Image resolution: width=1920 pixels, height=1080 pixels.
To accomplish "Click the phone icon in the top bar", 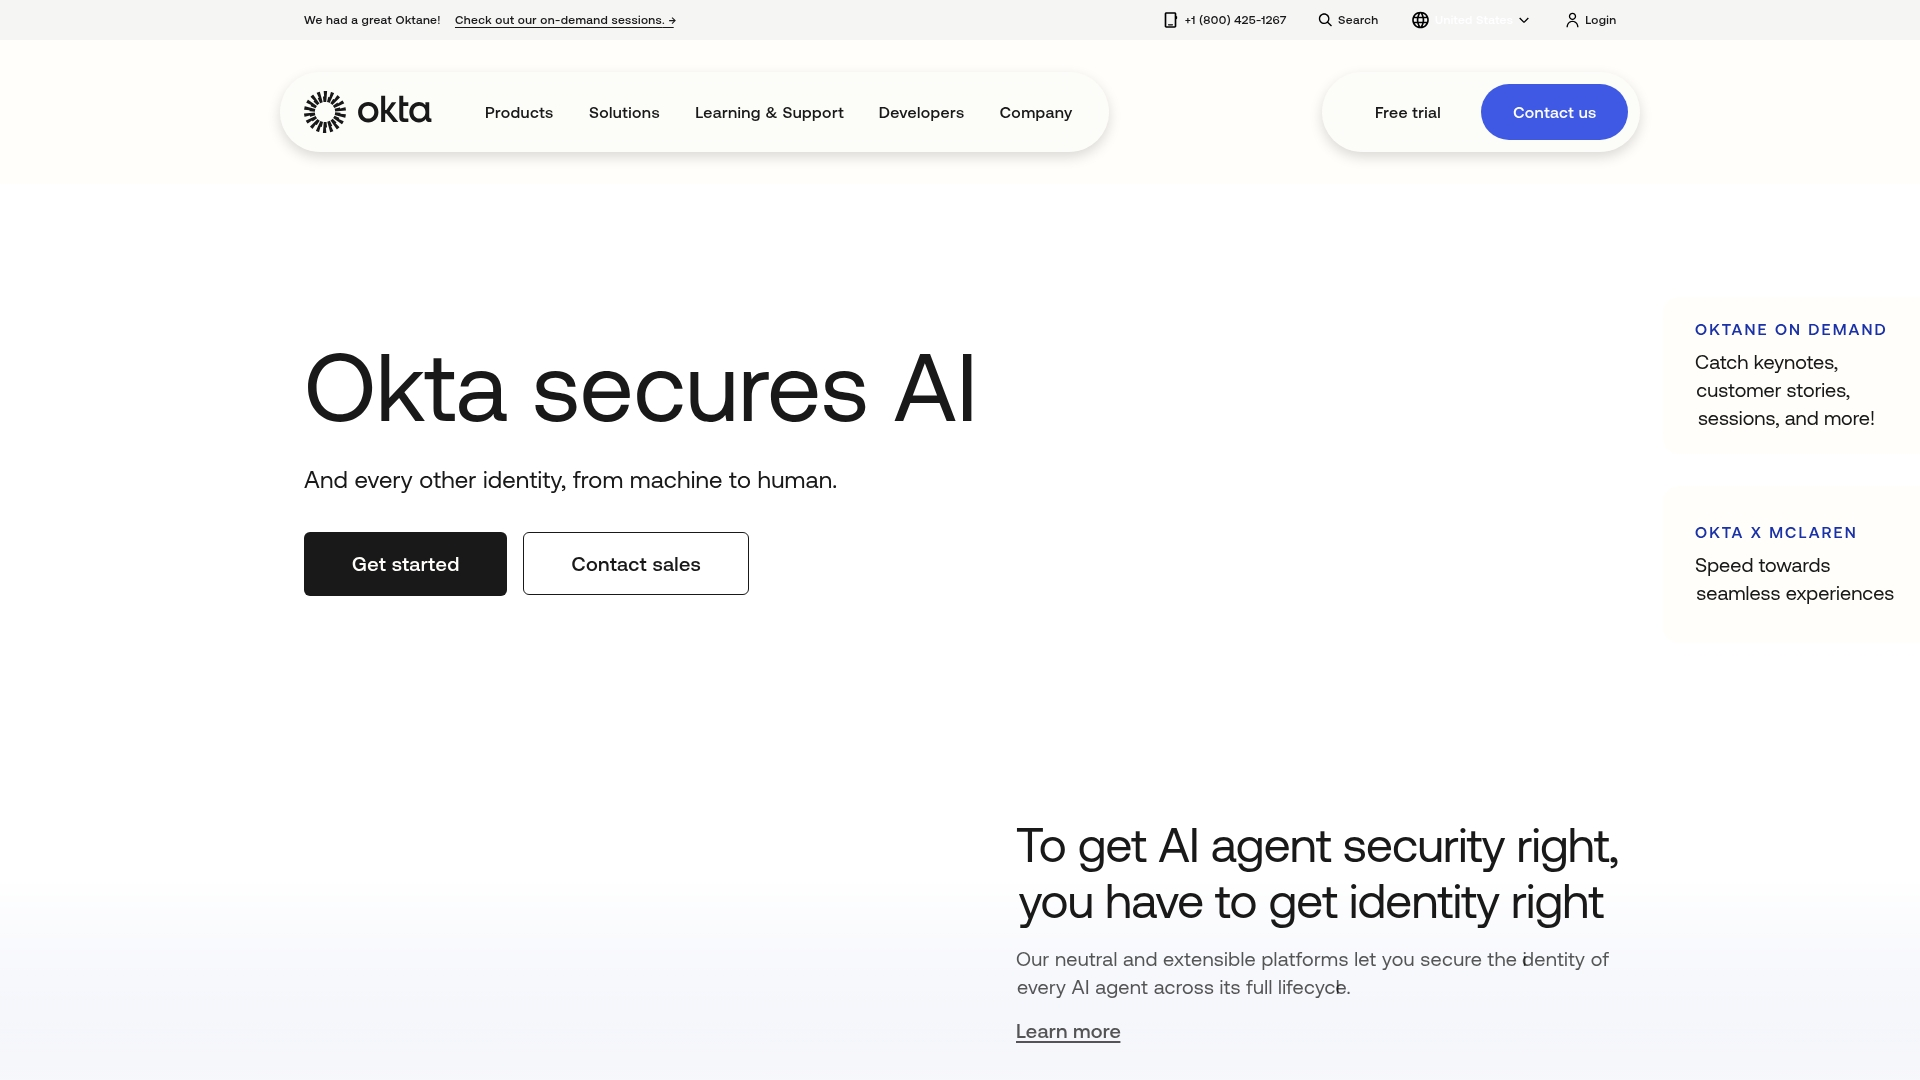I will click(1169, 20).
